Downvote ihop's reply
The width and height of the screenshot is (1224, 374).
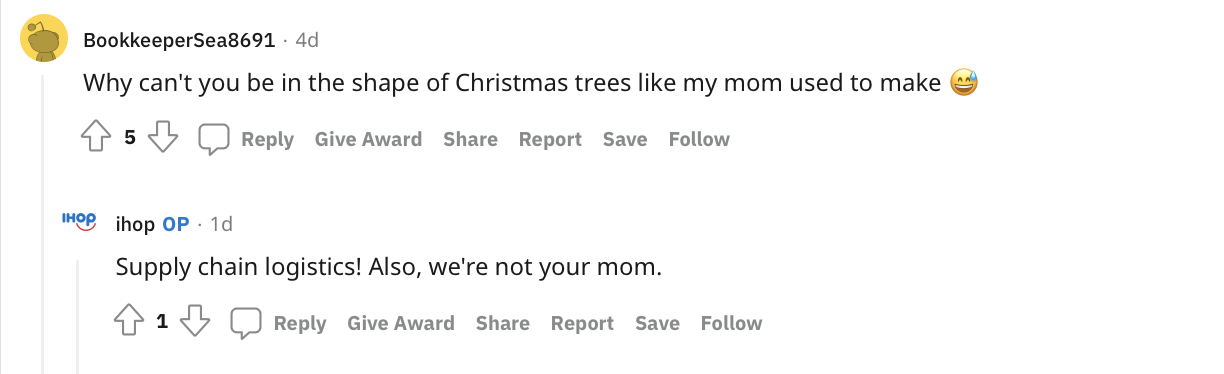click(195, 322)
